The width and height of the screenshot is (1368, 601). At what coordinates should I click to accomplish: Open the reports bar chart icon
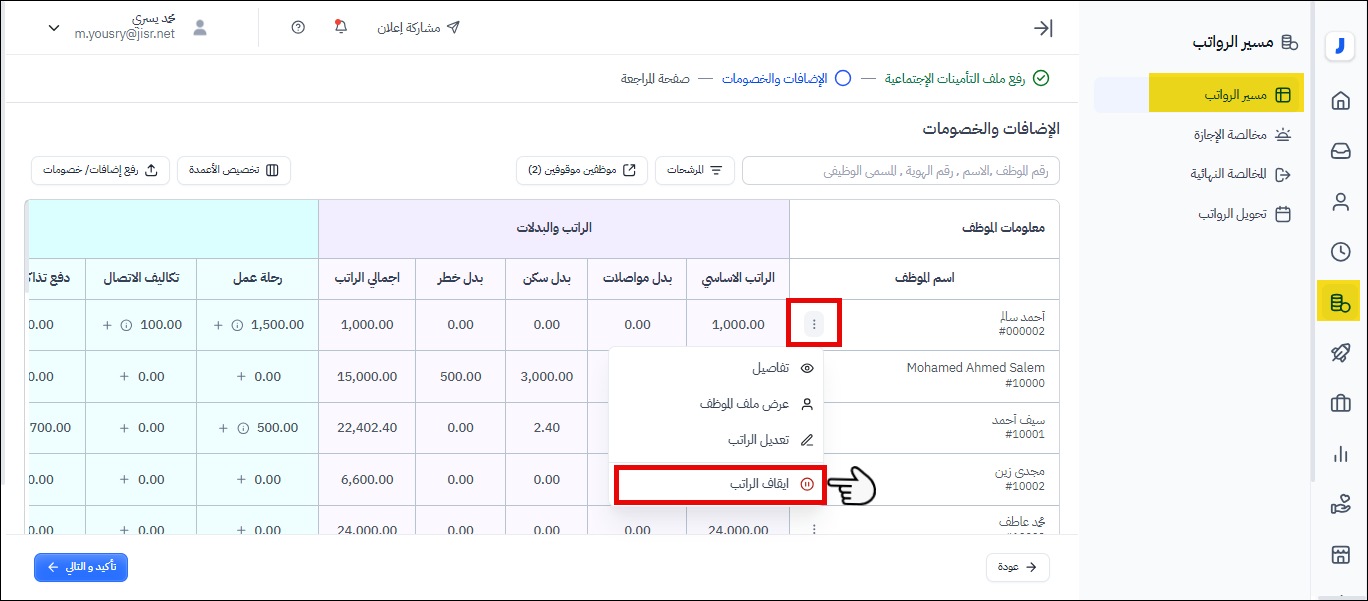pos(1340,454)
